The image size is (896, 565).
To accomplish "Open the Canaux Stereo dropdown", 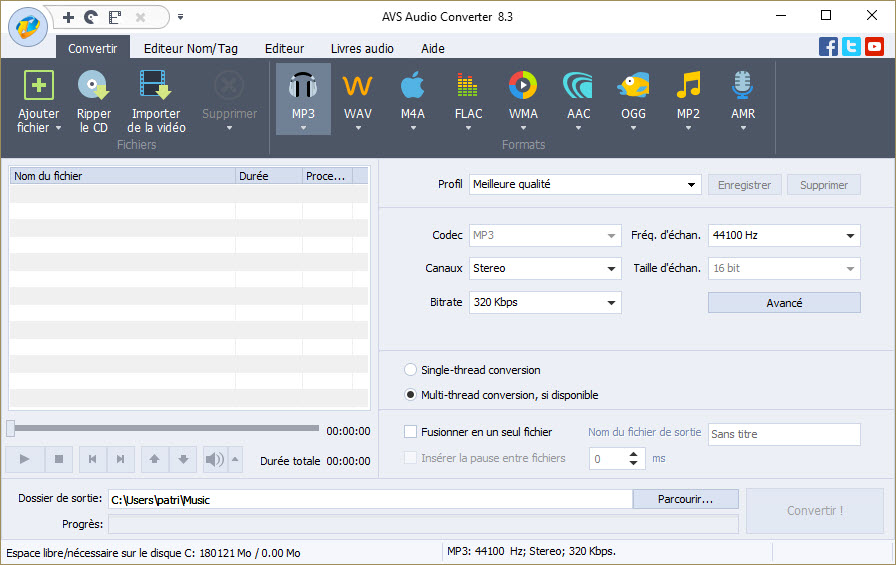I will 612,269.
